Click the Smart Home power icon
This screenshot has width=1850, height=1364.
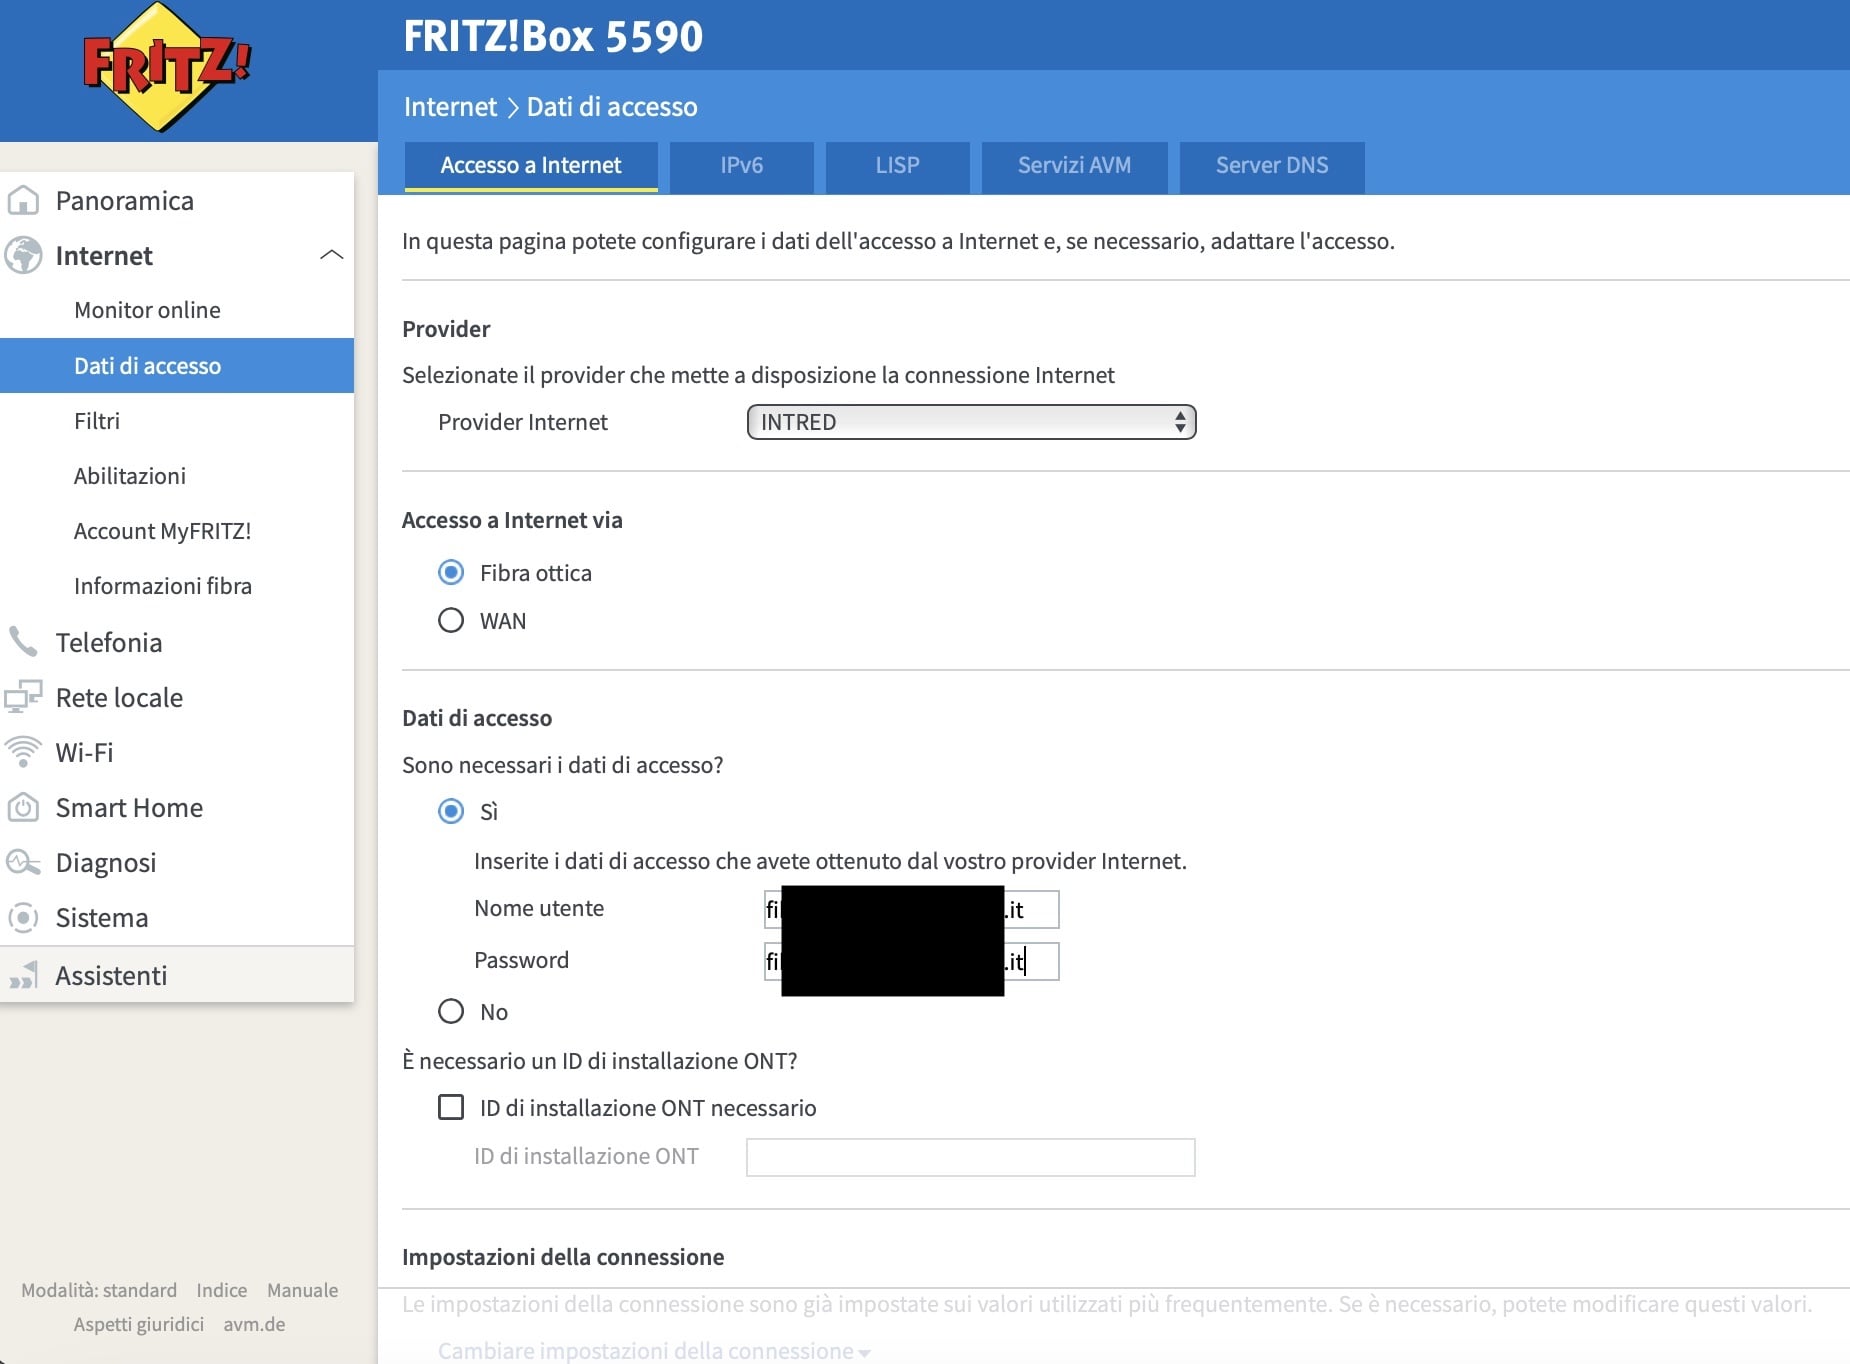pos(23,807)
